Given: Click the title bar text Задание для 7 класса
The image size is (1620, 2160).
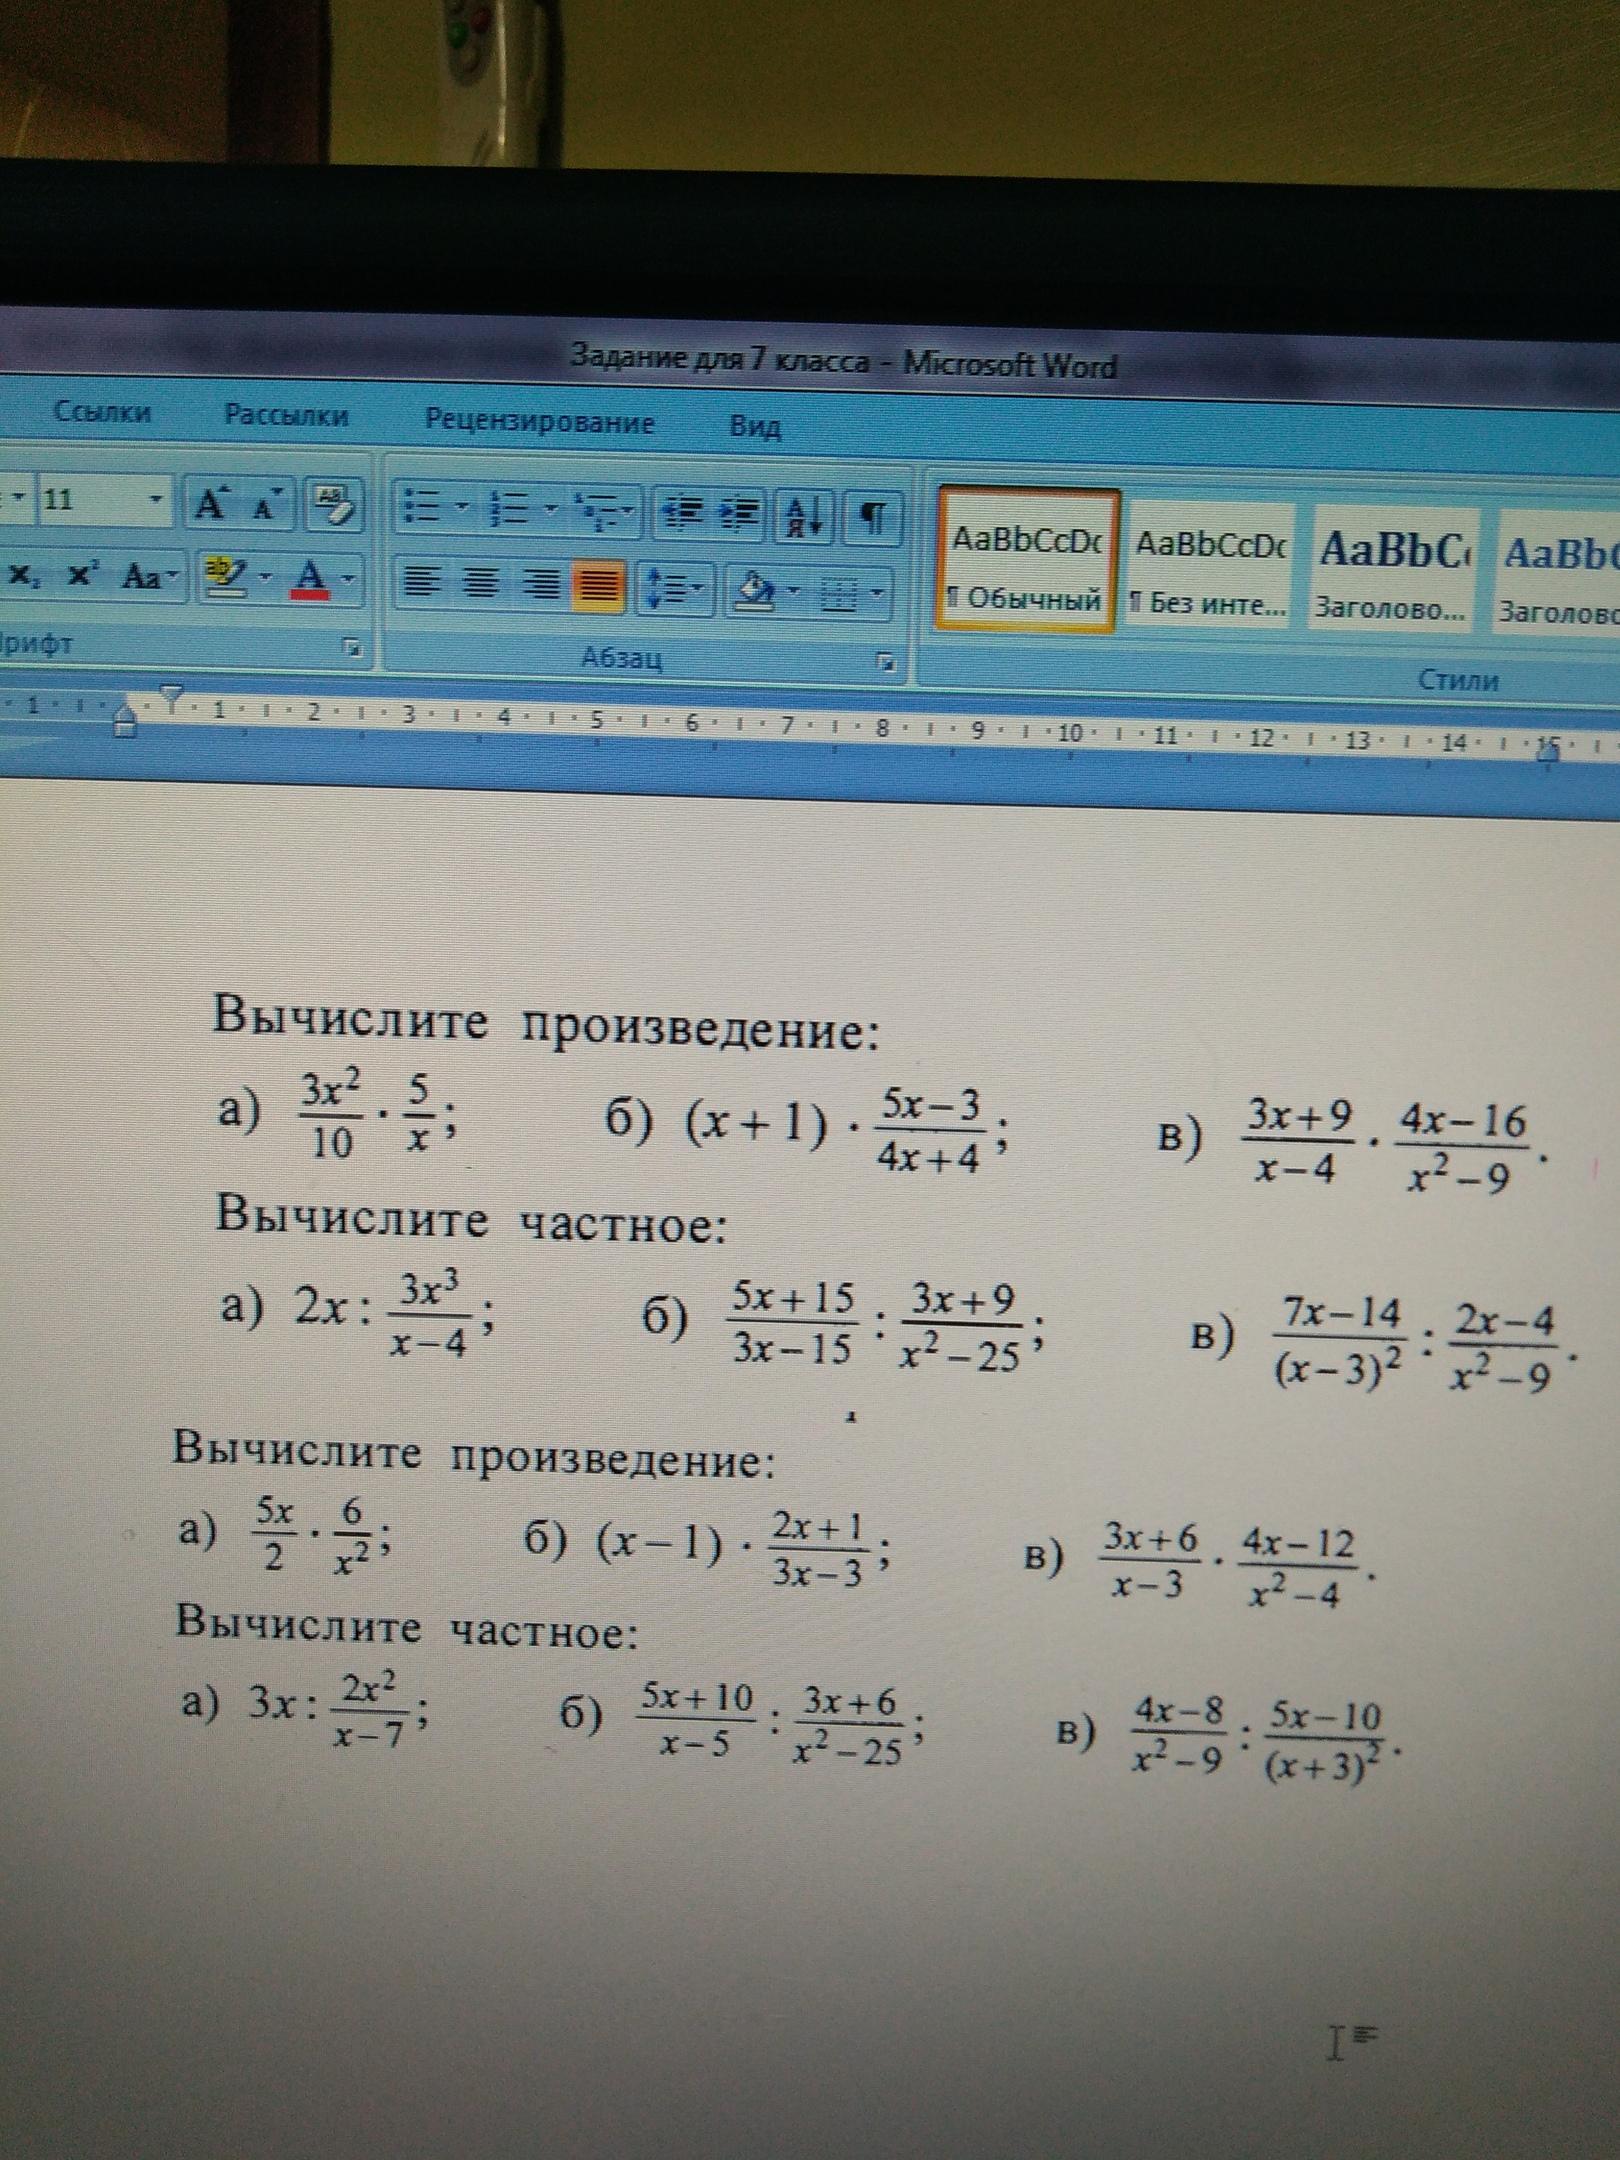Looking at the screenshot, I should click(x=719, y=357).
